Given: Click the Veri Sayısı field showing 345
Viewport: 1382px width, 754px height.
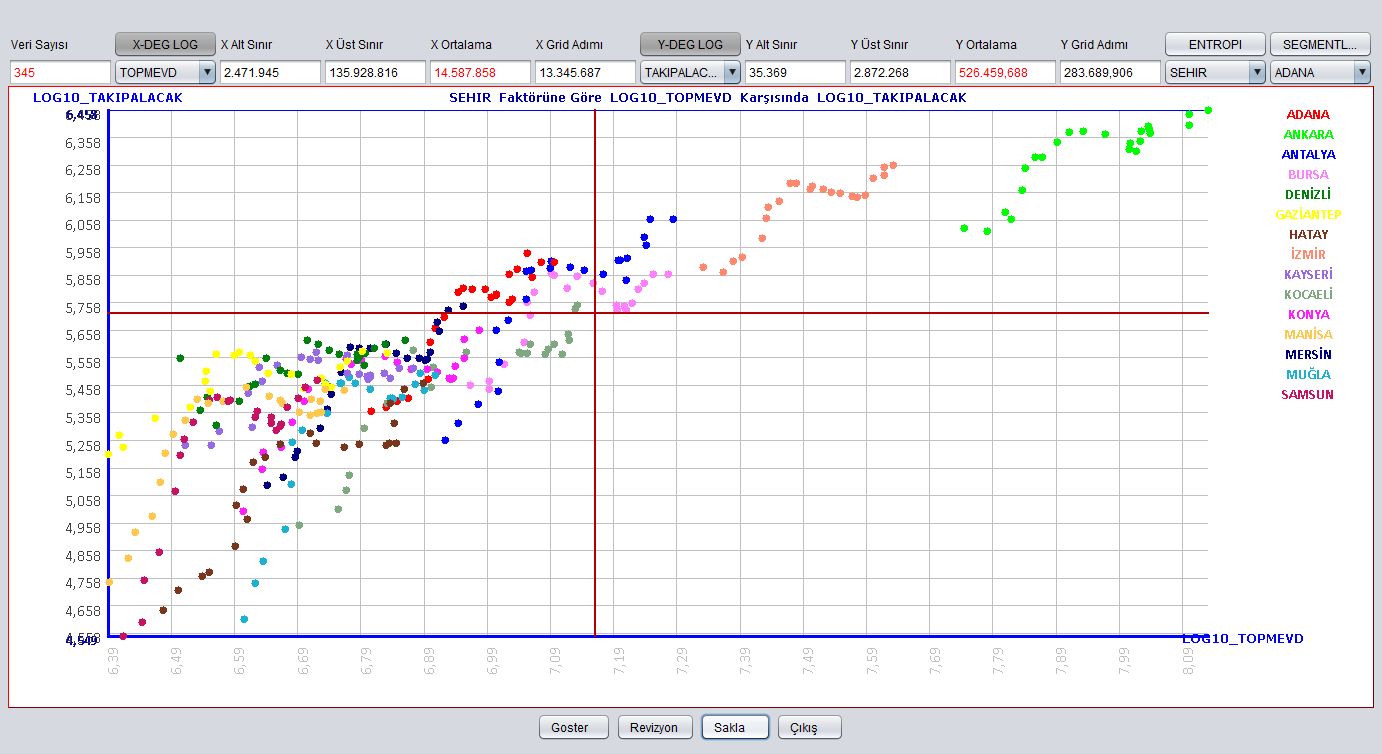Looking at the screenshot, I should [60, 72].
